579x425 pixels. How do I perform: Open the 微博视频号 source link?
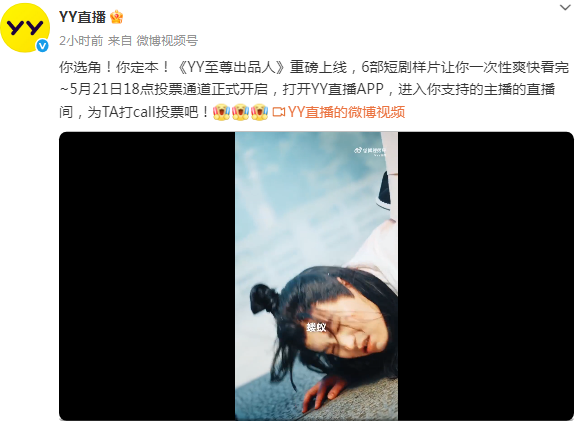167,41
